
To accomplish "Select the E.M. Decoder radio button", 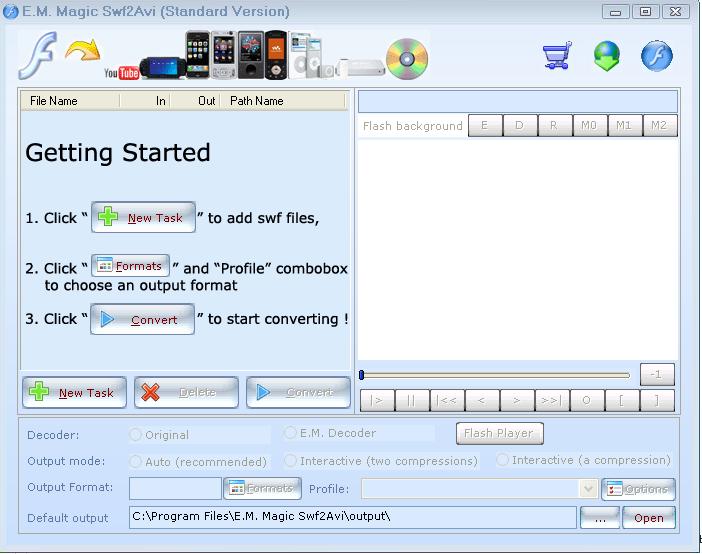I will pos(290,433).
